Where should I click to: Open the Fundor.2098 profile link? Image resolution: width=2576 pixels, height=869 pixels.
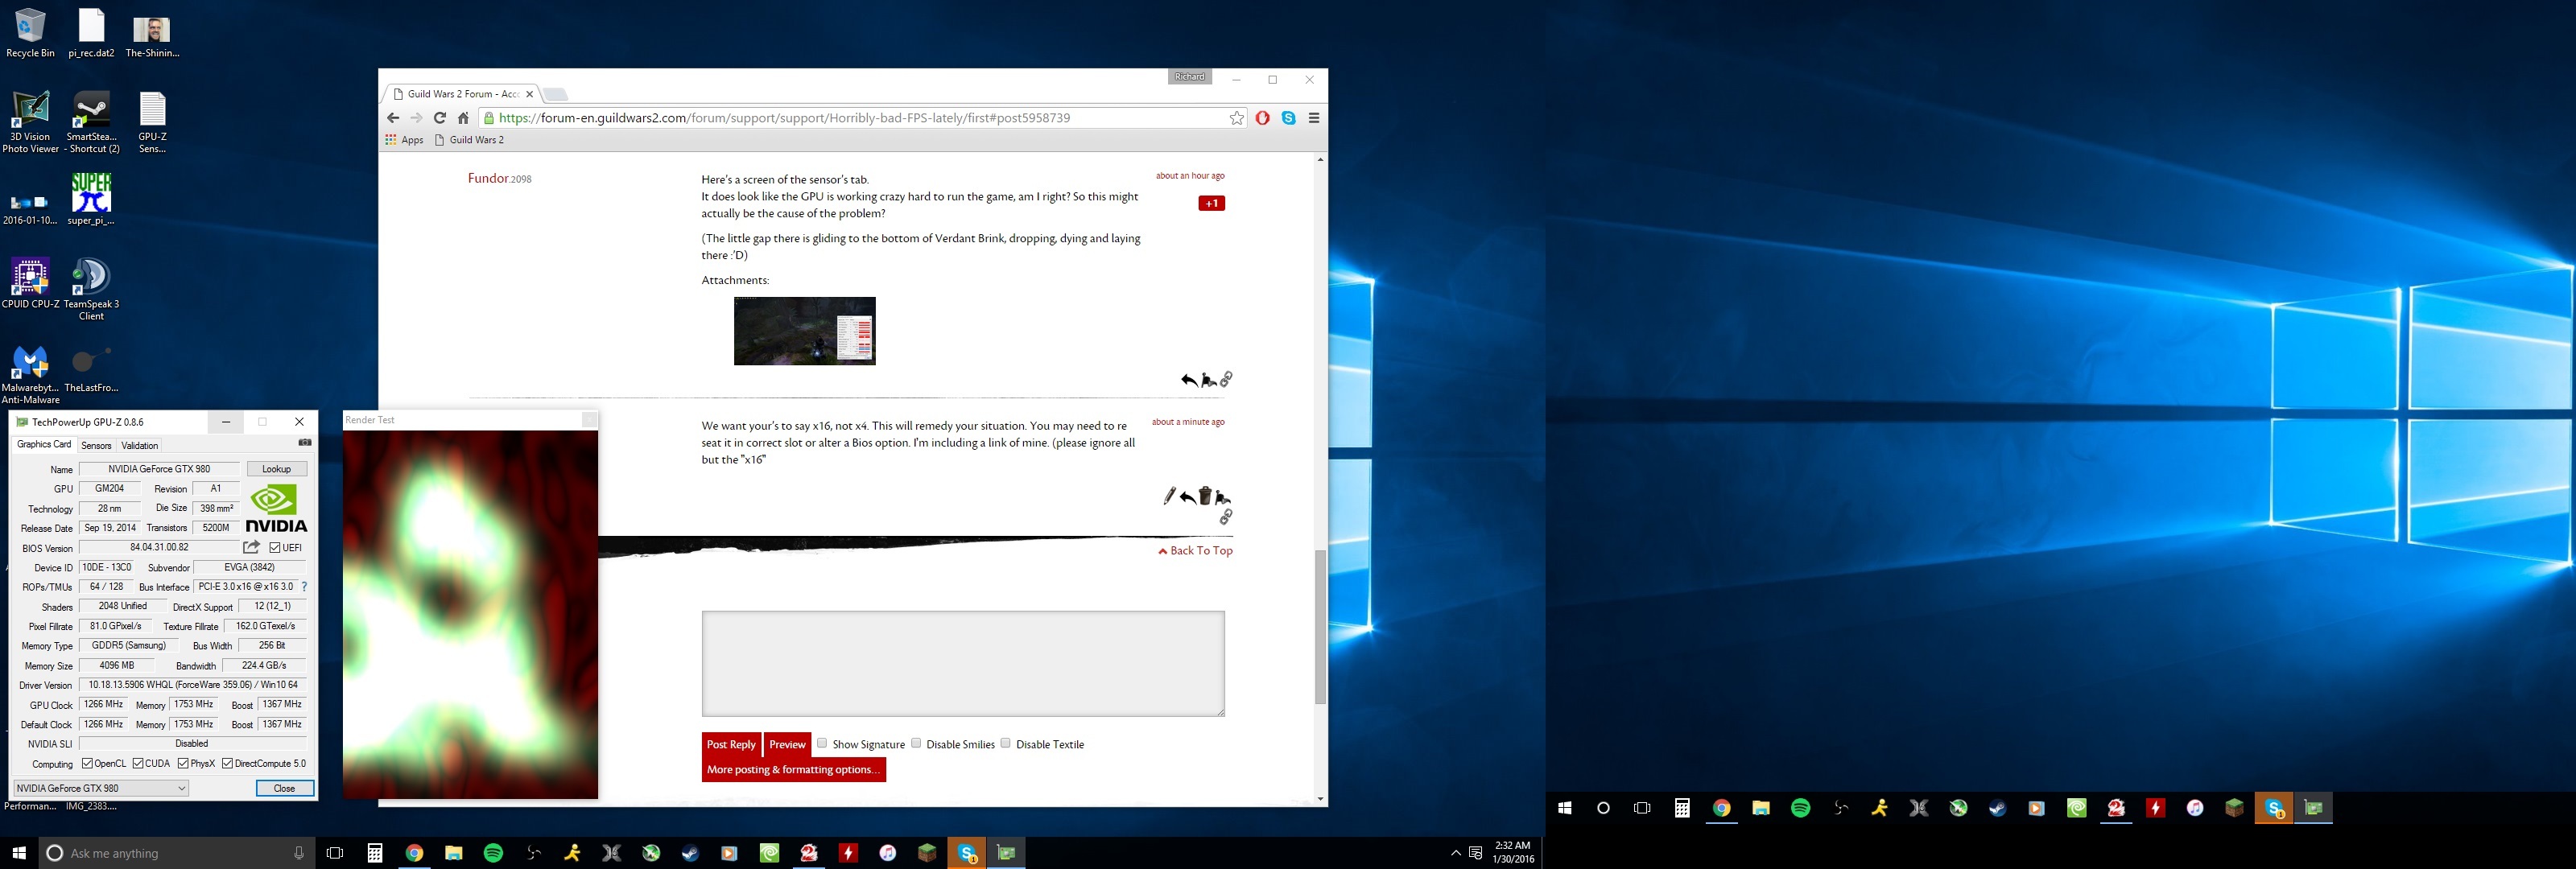tap(499, 178)
